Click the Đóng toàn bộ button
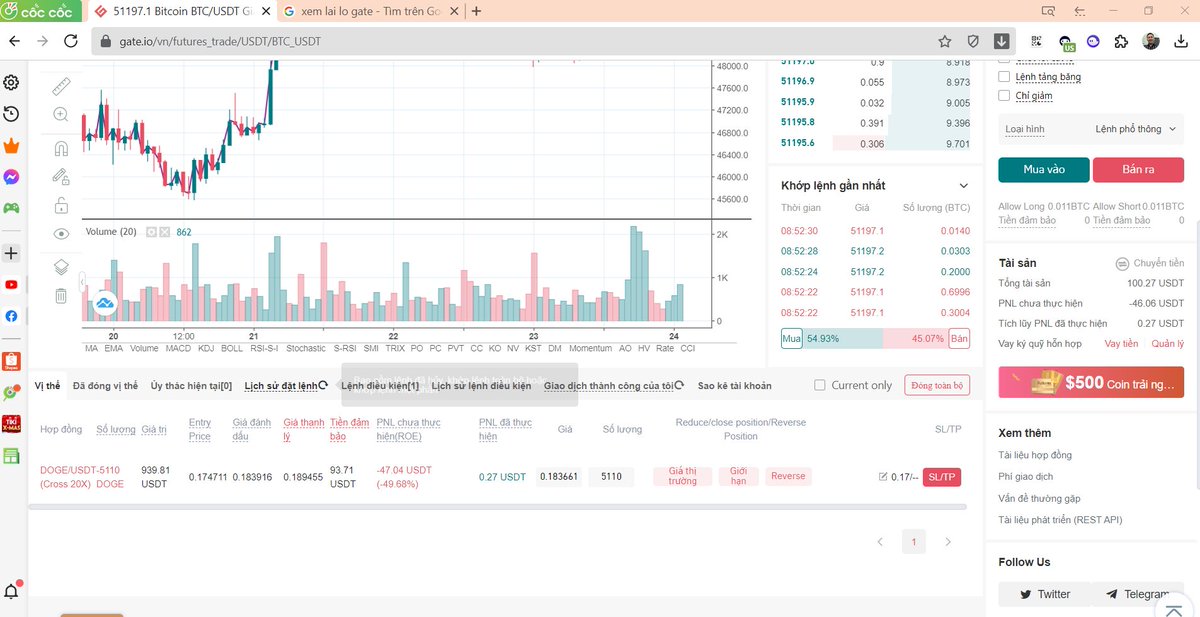Screen dimensions: 1200x617 937,385
